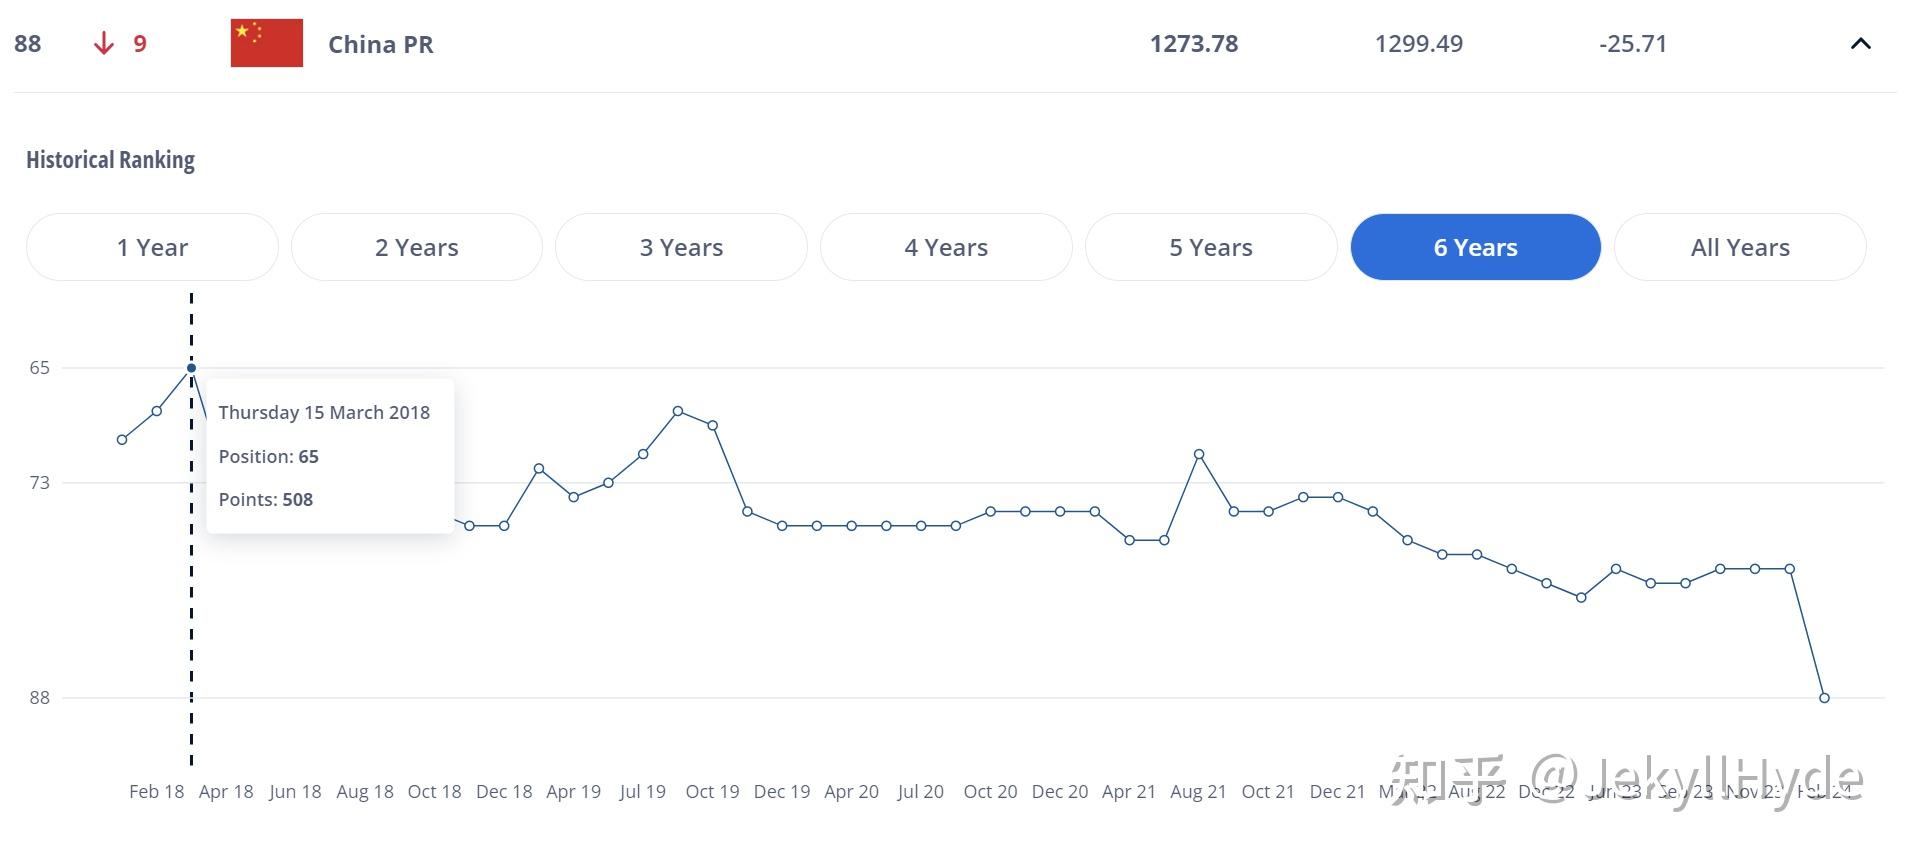1912x864 pixels.
Task: Click the 1299.49 previous points value
Action: (x=1418, y=44)
